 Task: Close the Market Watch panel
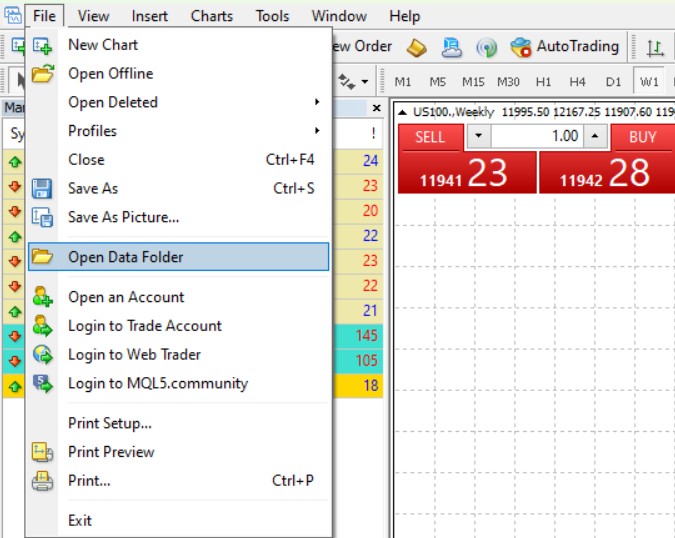click(x=376, y=108)
